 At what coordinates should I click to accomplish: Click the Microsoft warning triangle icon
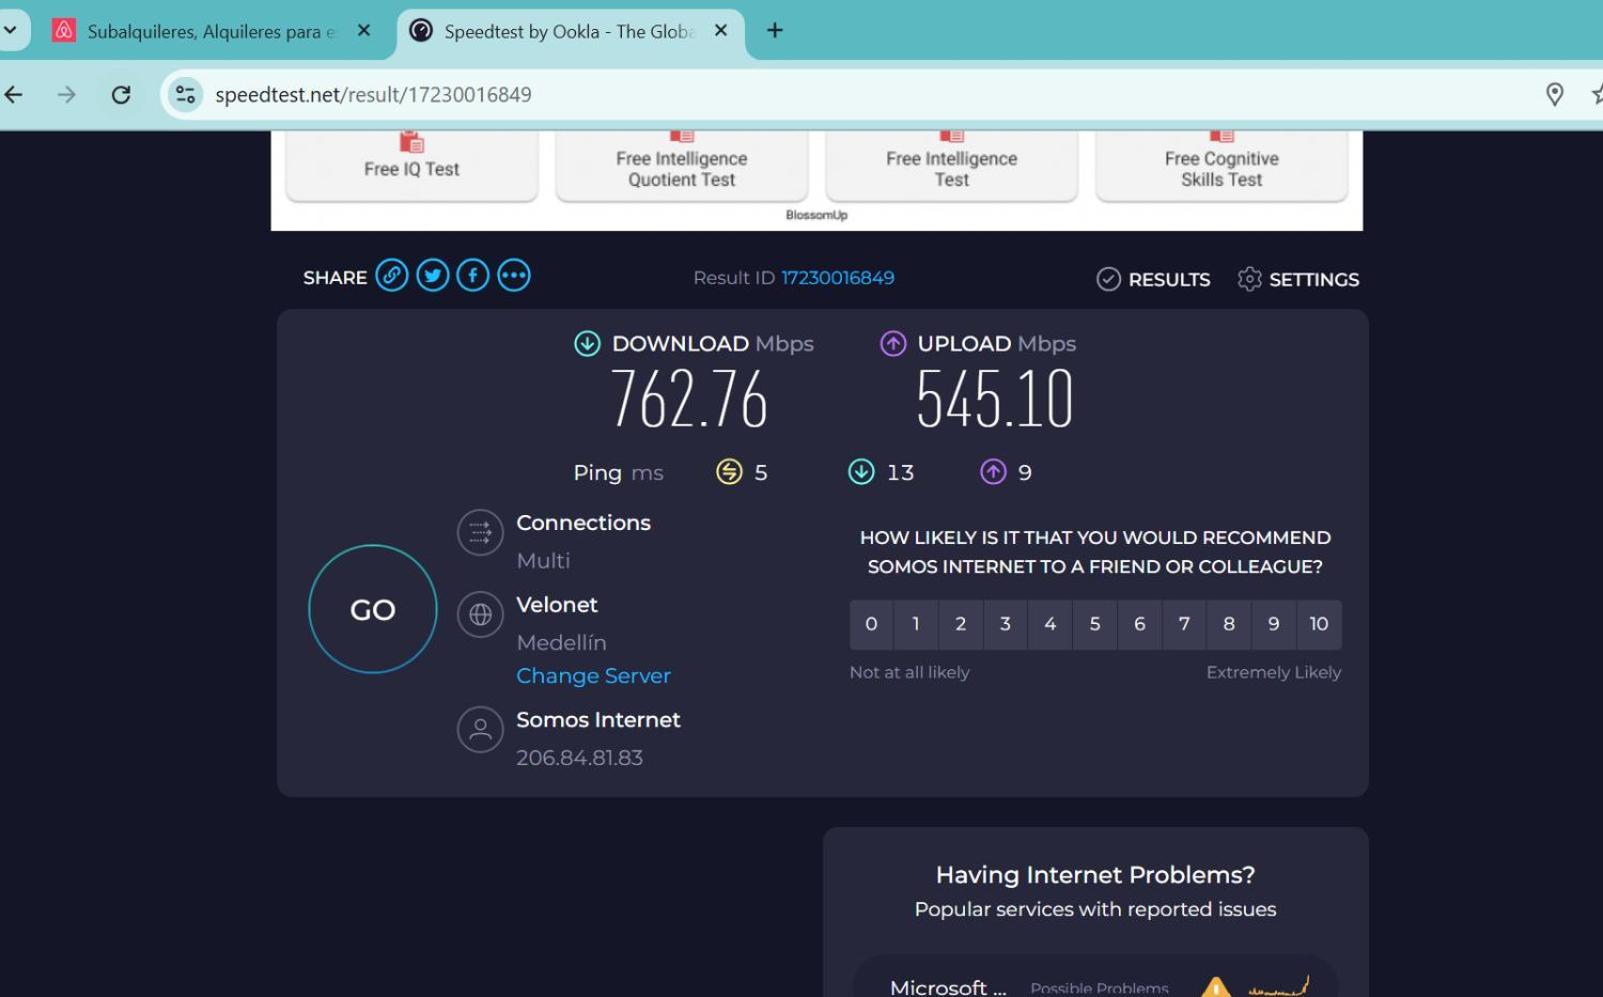[1216, 988]
